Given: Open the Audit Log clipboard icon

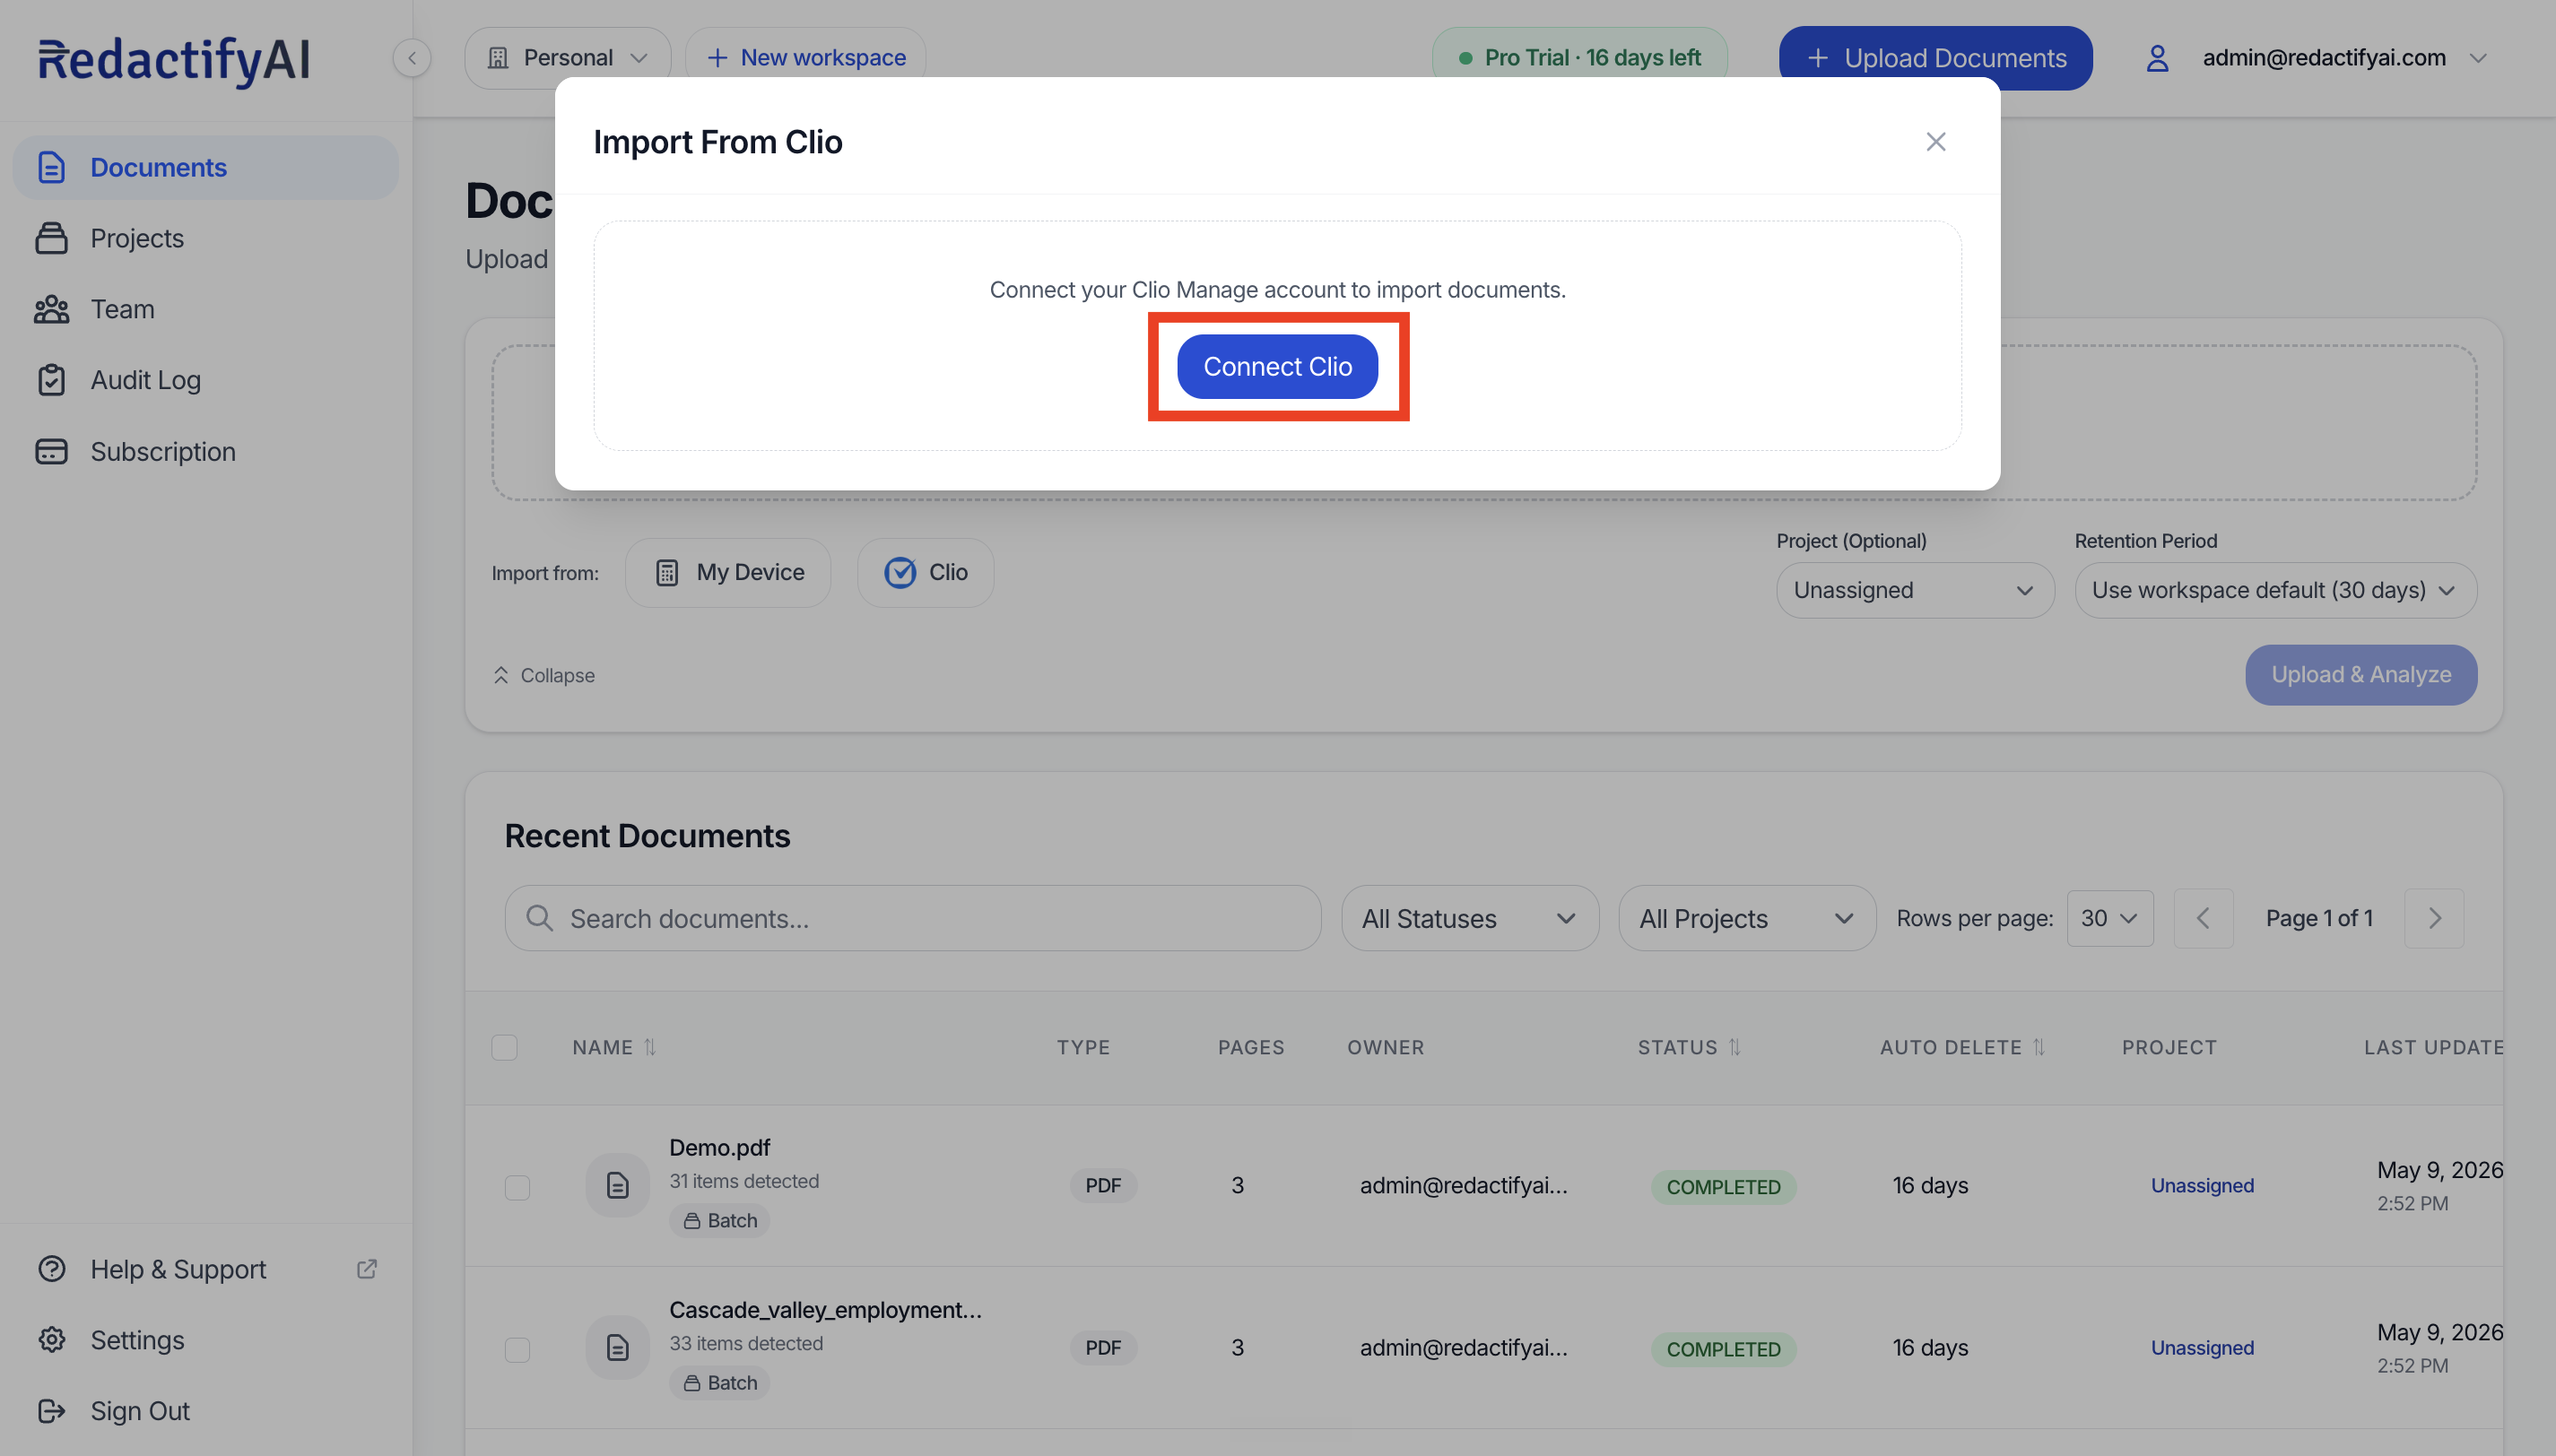Looking at the screenshot, I should pyautogui.click(x=51, y=380).
